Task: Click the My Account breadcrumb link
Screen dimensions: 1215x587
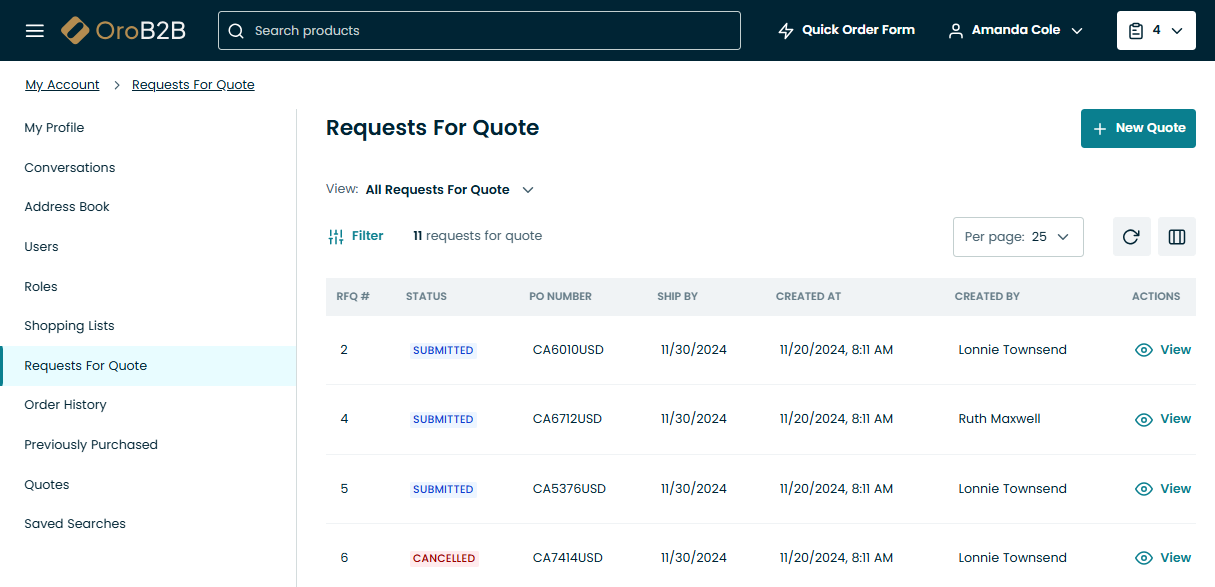Action: coord(62,85)
